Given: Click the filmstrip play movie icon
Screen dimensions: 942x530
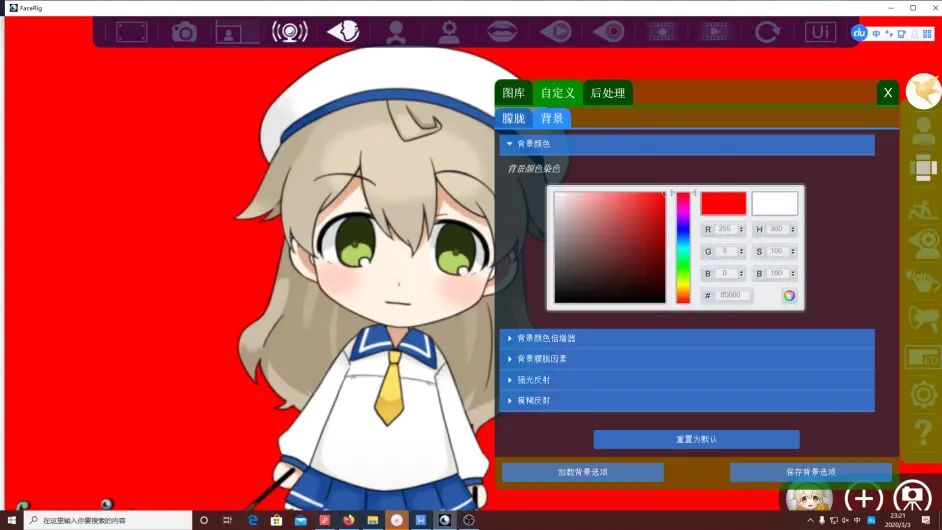Looking at the screenshot, I should pos(714,32).
